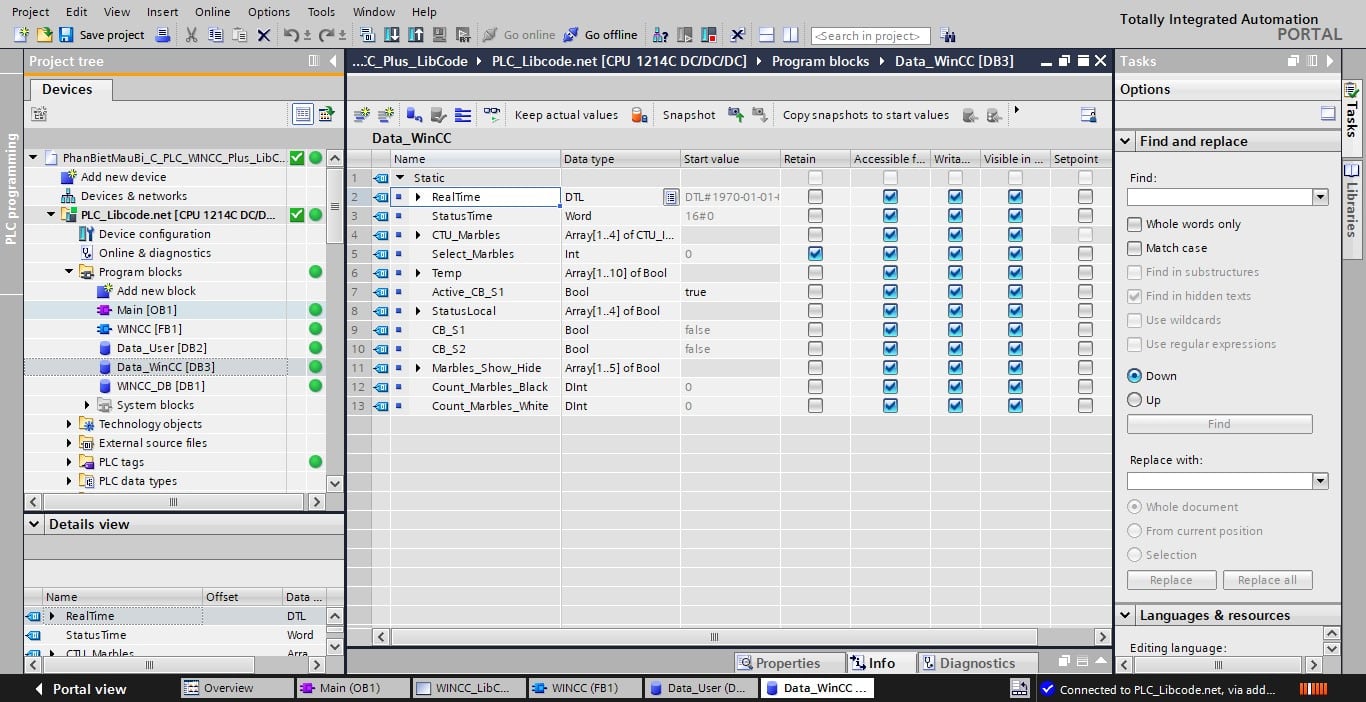Undo last action arrow icon

coord(291,35)
